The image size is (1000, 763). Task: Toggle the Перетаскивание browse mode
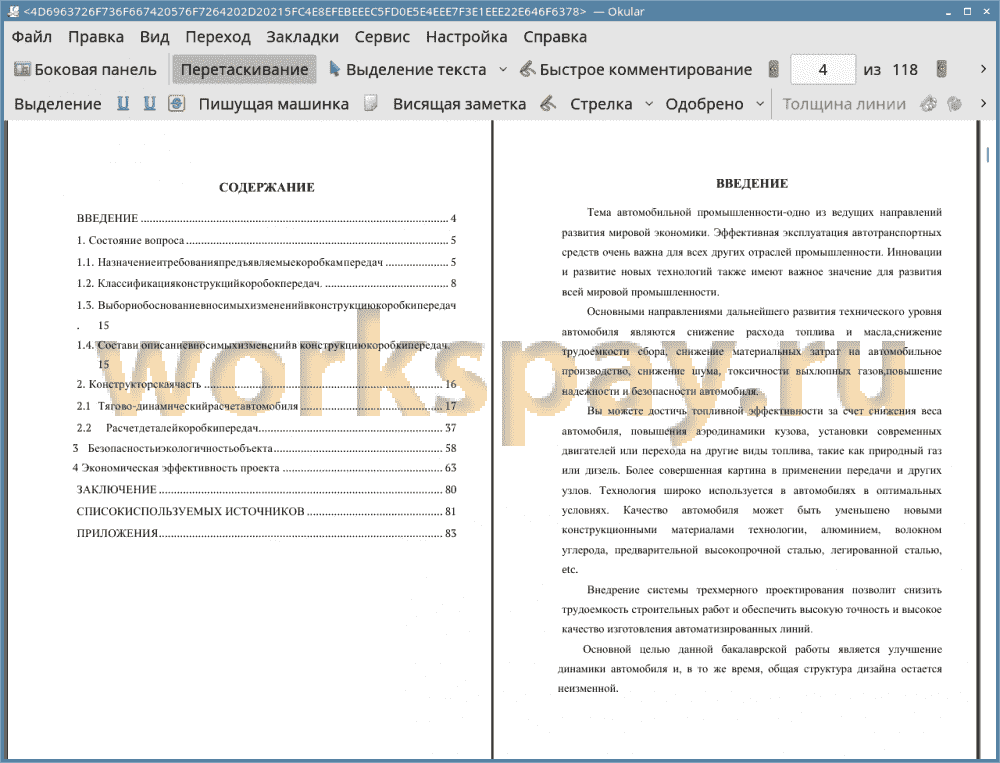coord(244,70)
